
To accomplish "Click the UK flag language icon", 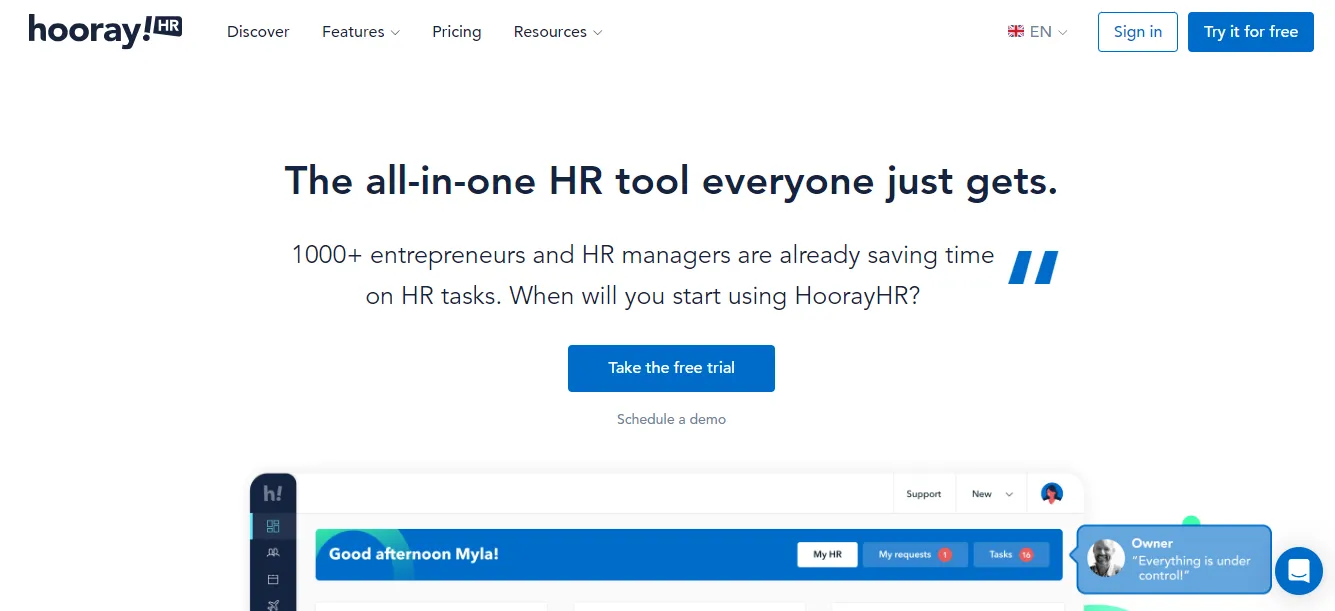I will pyautogui.click(x=1016, y=32).
